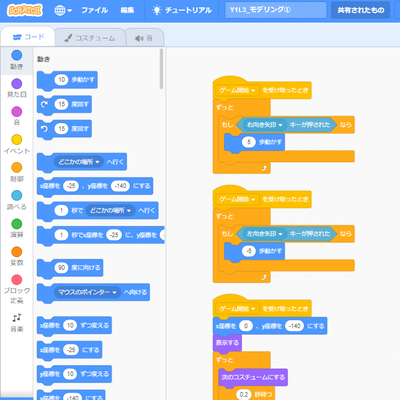Click the x座標を 10 ずつ変える block

click(x=74, y=326)
